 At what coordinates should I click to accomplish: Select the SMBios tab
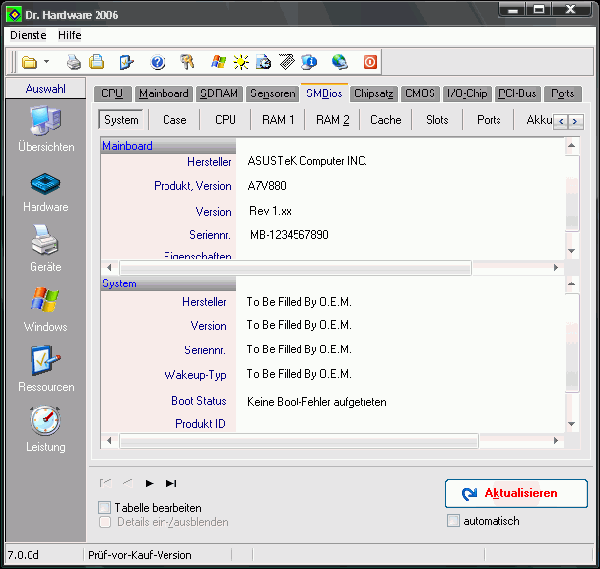click(x=324, y=93)
